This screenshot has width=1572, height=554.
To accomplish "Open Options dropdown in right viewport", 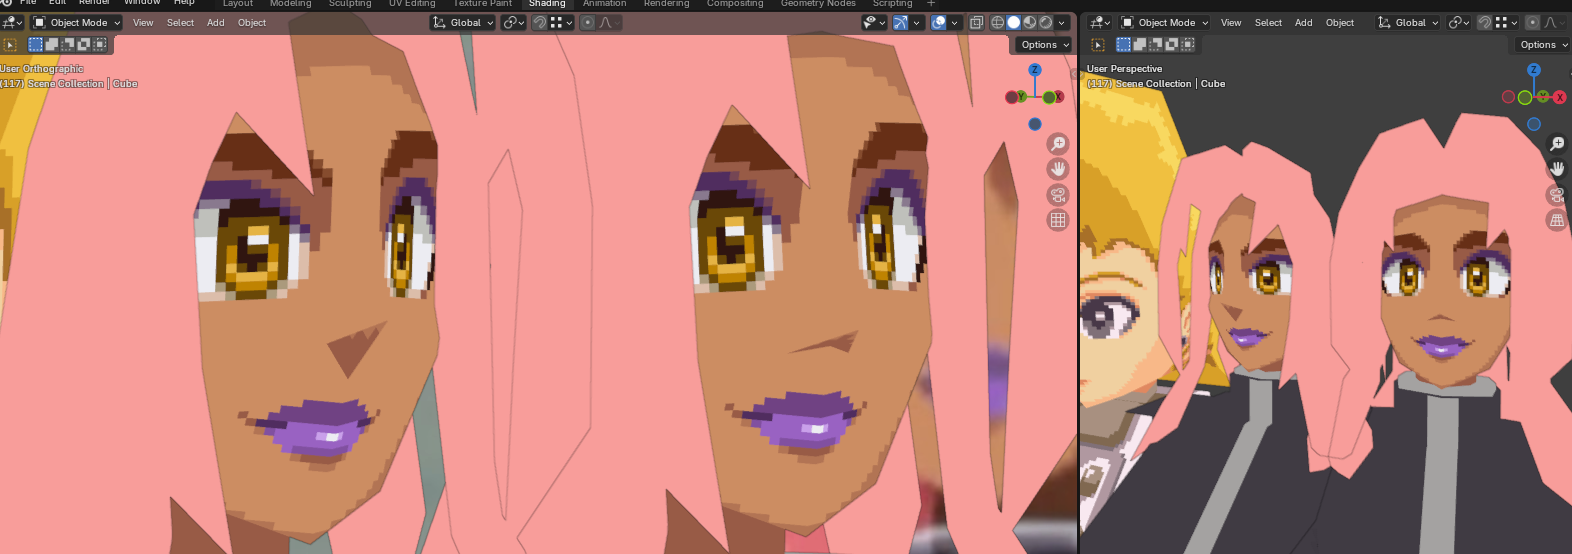I will tap(1543, 44).
